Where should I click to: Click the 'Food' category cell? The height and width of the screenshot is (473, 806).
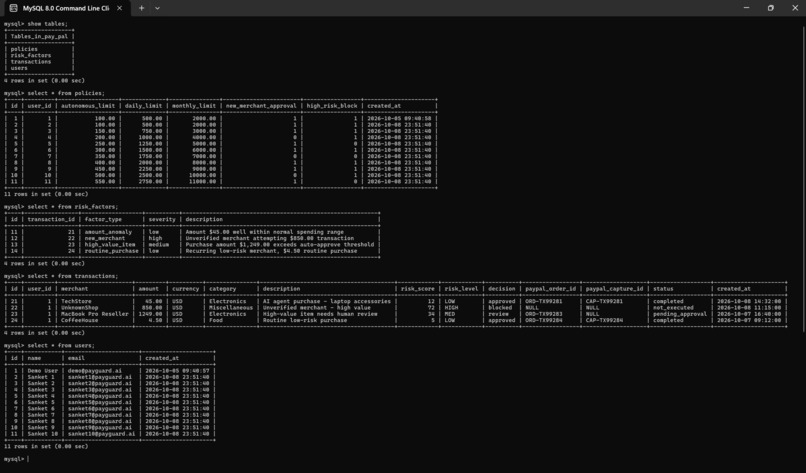coord(215,320)
